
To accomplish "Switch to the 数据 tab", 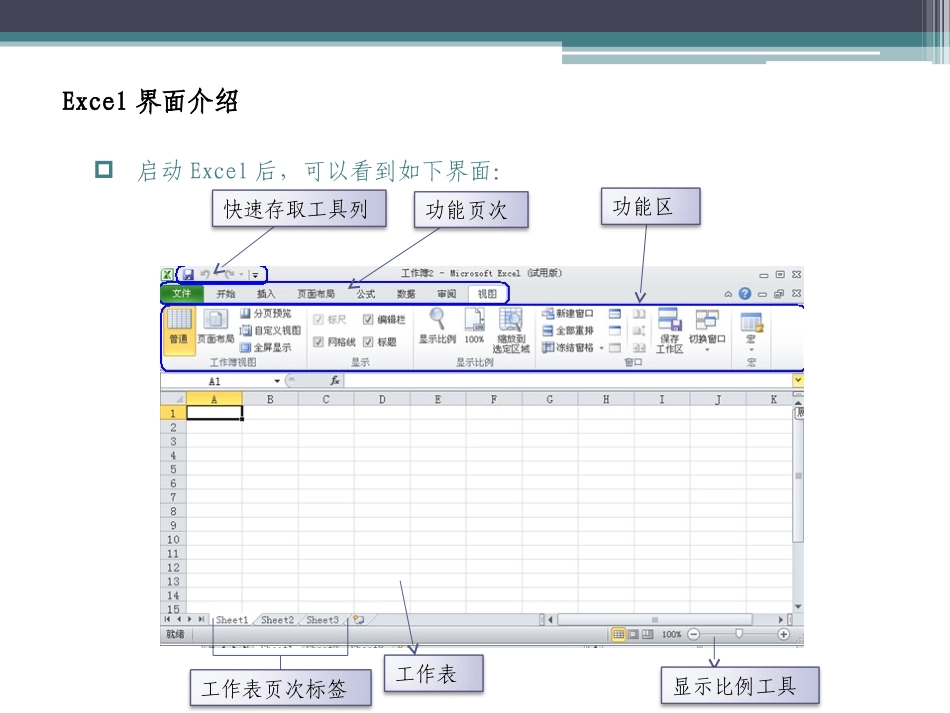I will (406, 294).
